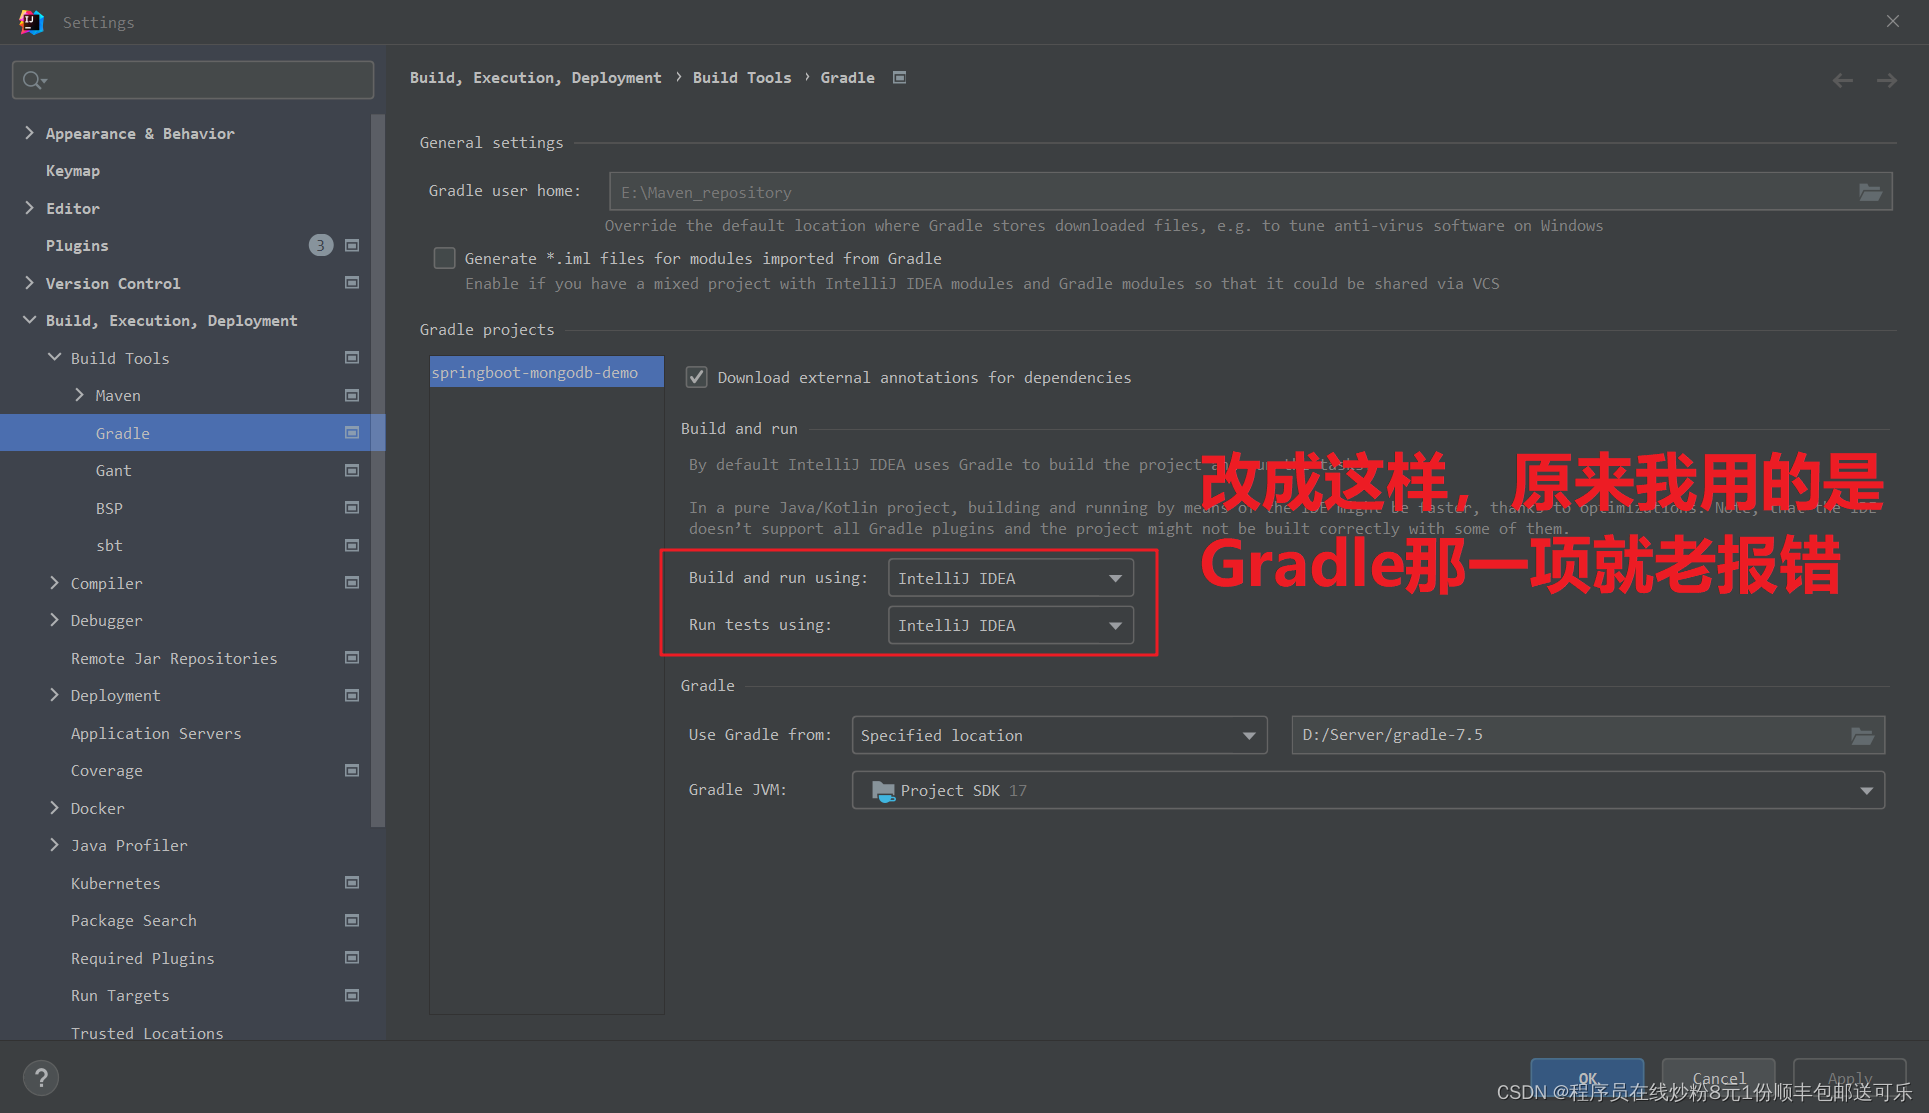Select Gant under Build Tools

[113, 471]
